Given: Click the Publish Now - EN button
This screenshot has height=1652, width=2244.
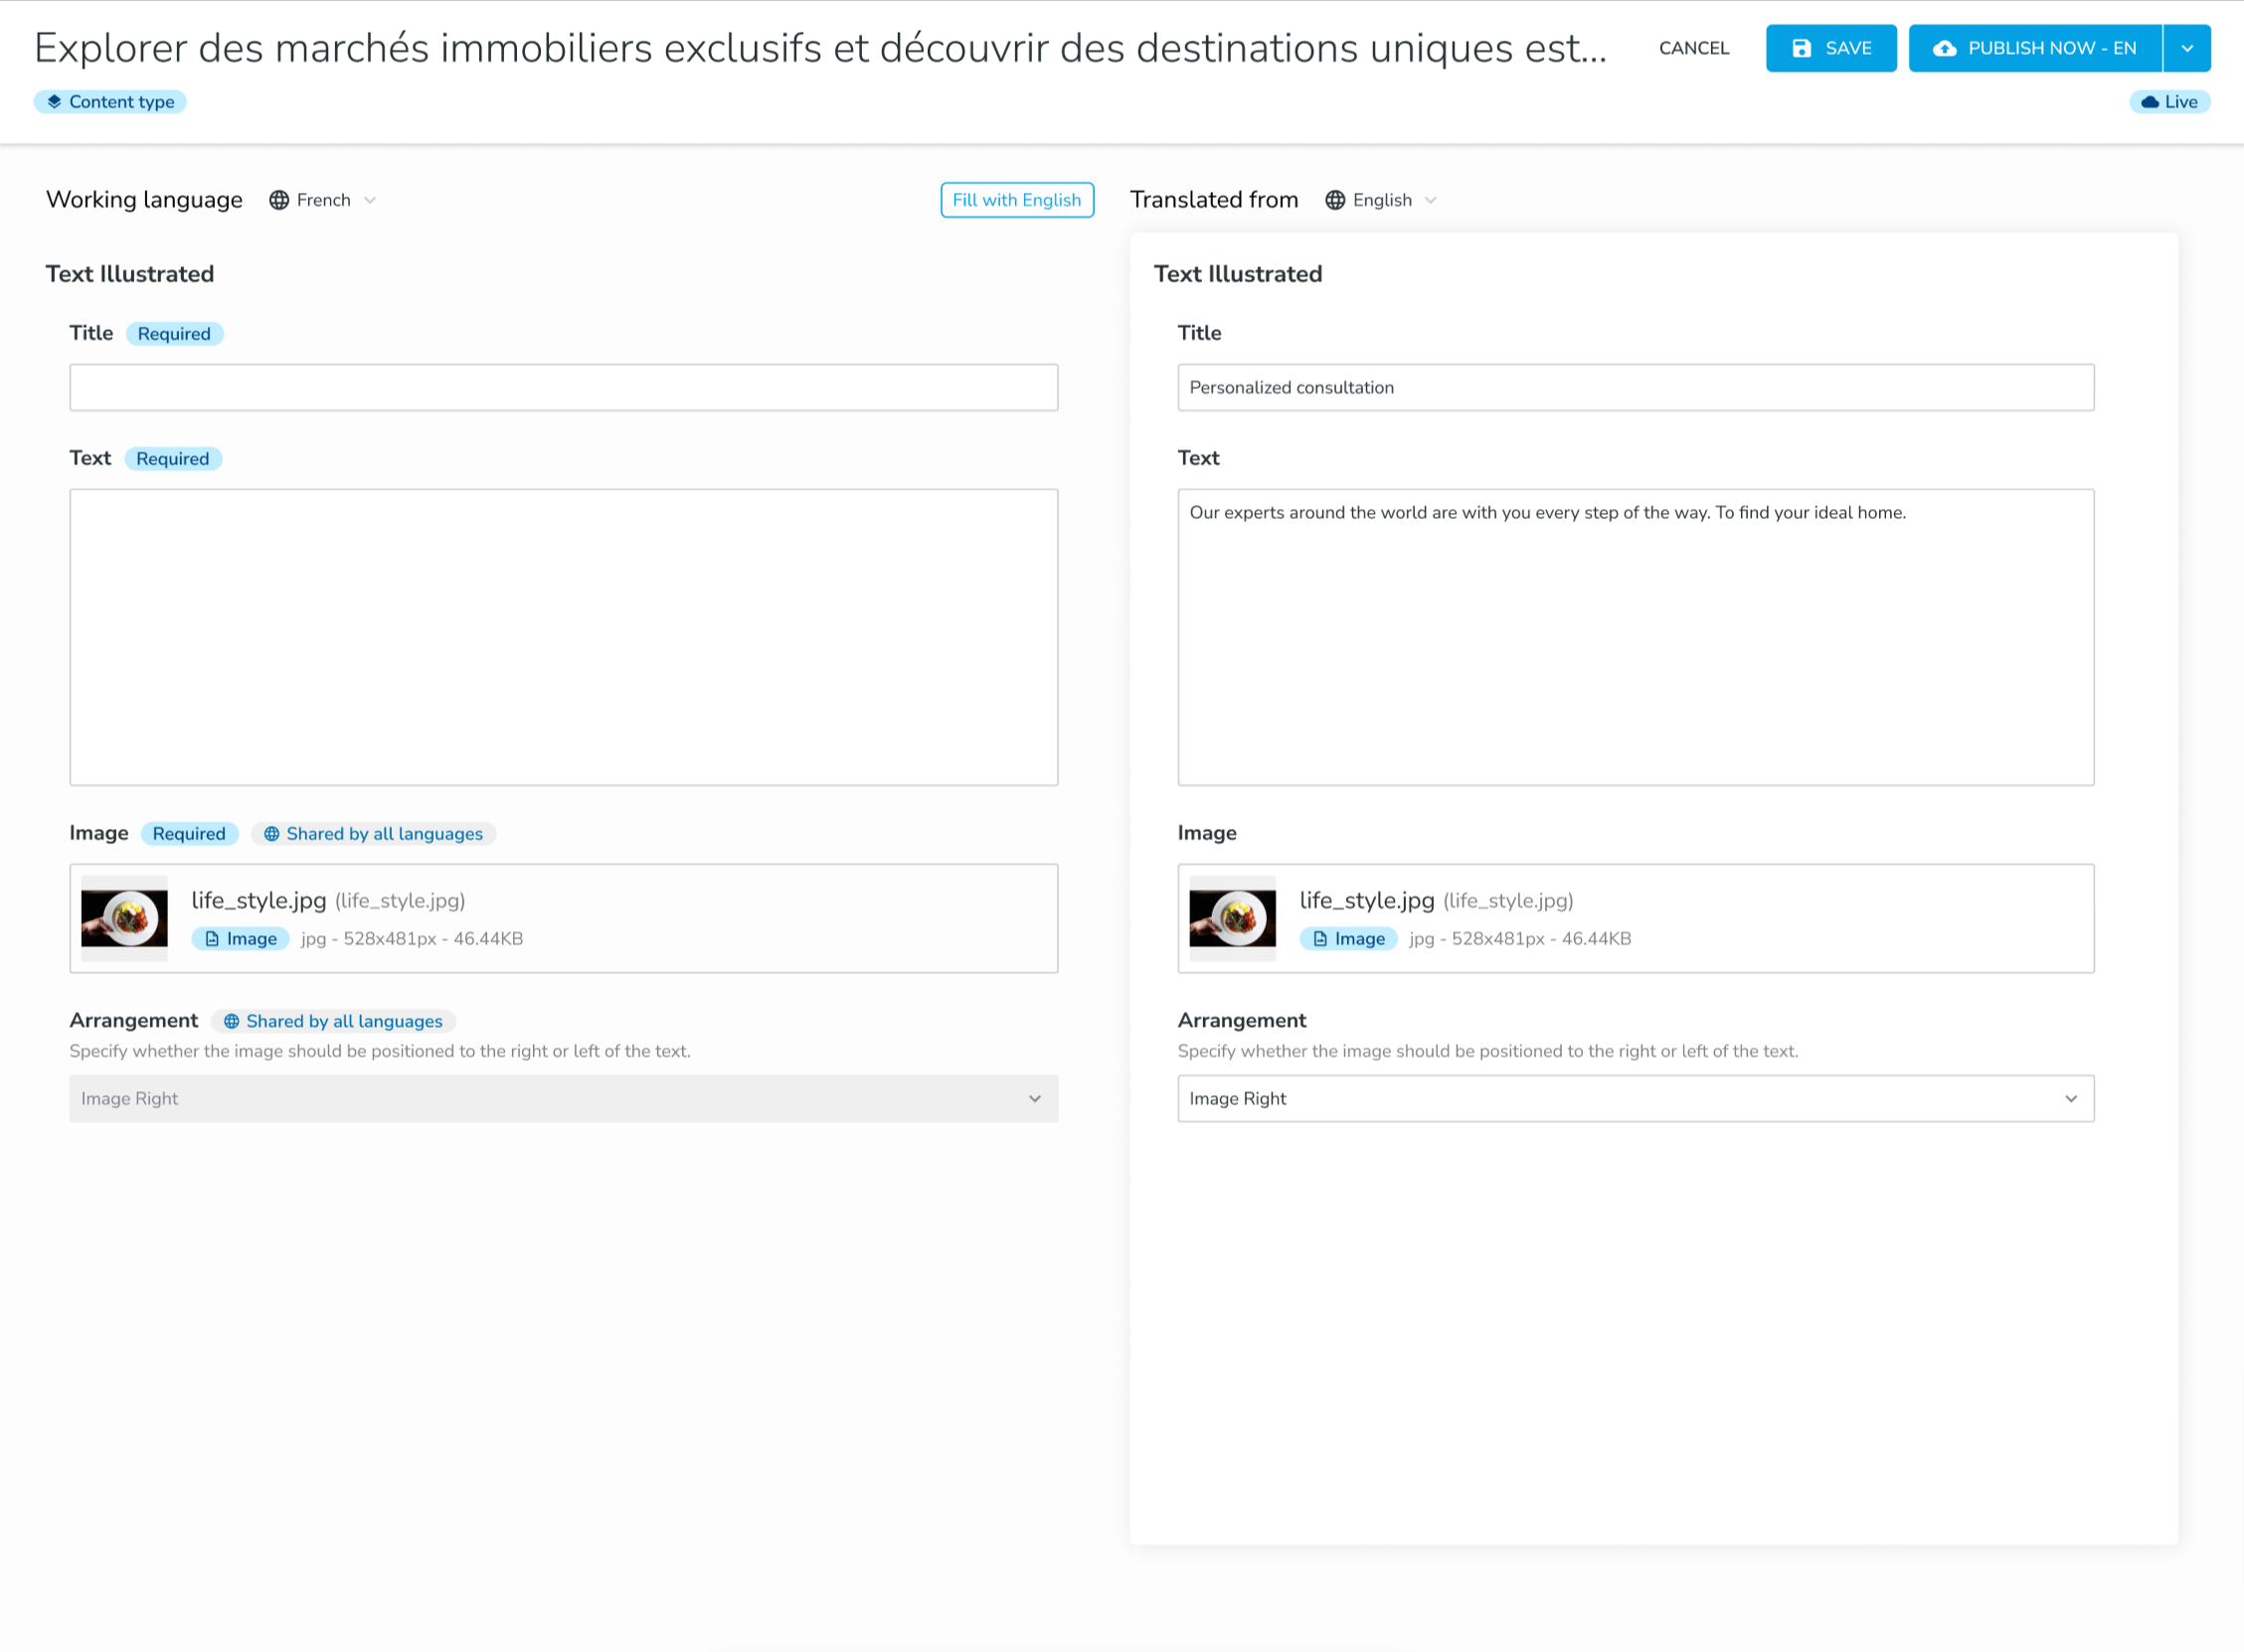Looking at the screenshot, I should click(x=2035, y=48).
